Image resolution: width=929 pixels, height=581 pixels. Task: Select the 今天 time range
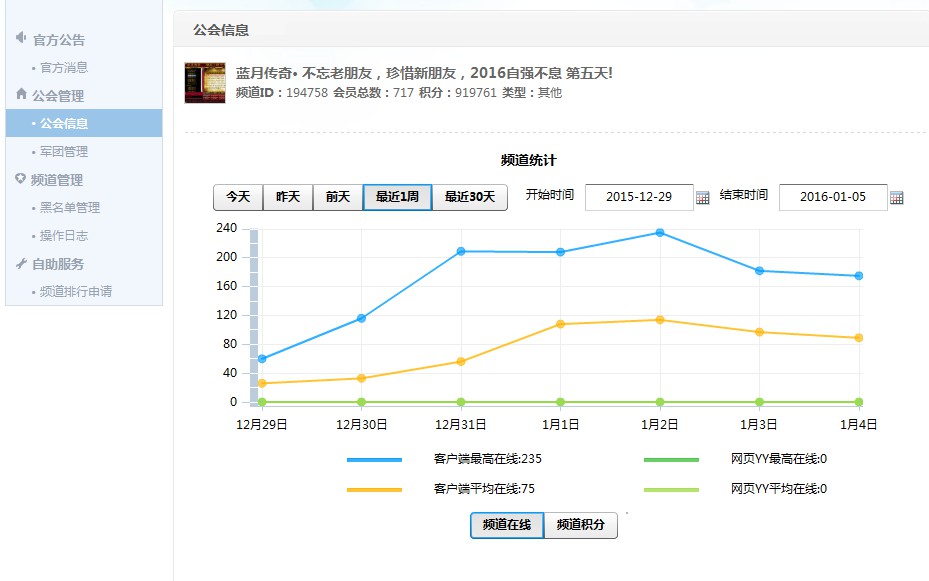click(x=238, y=197)
